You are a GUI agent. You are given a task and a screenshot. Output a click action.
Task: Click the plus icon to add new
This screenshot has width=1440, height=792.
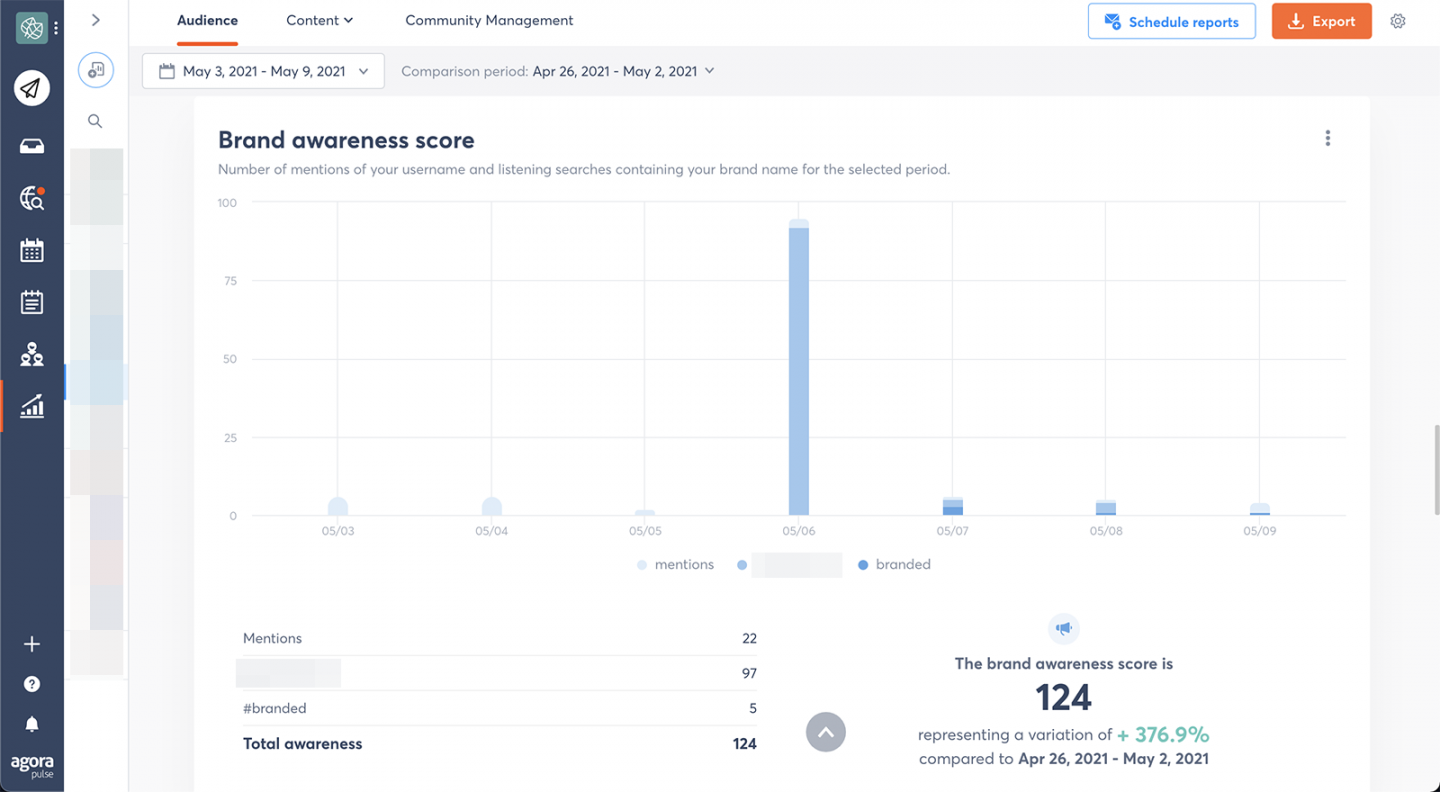click(32, 644)
